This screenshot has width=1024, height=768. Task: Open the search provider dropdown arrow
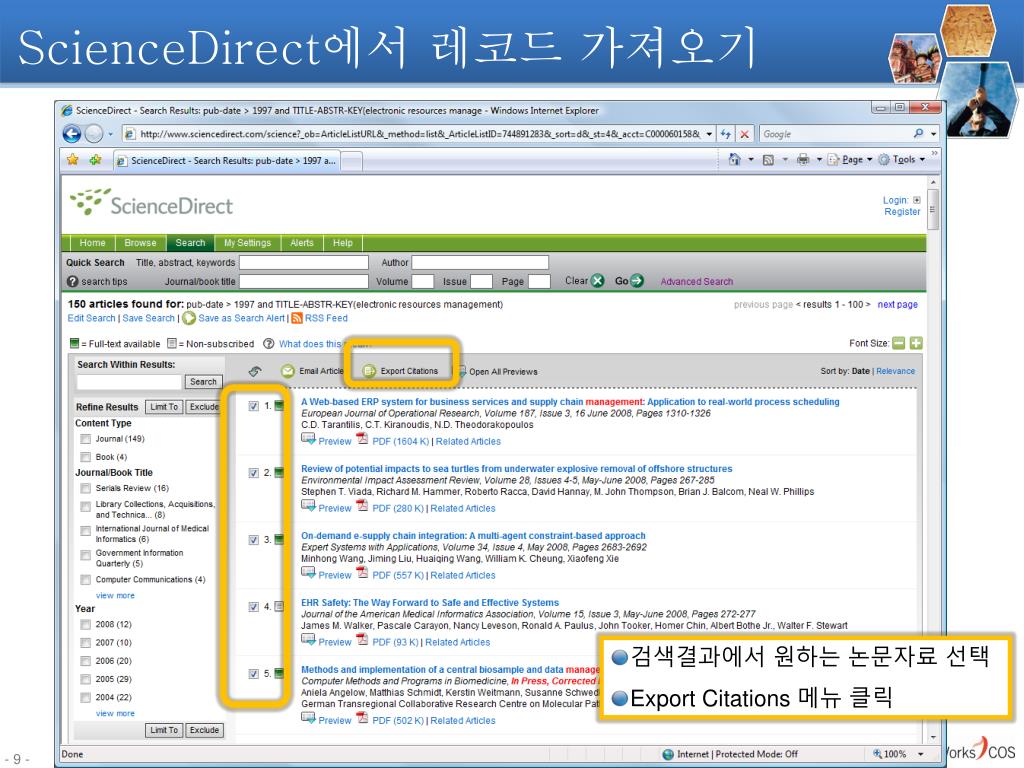[934, 134]
